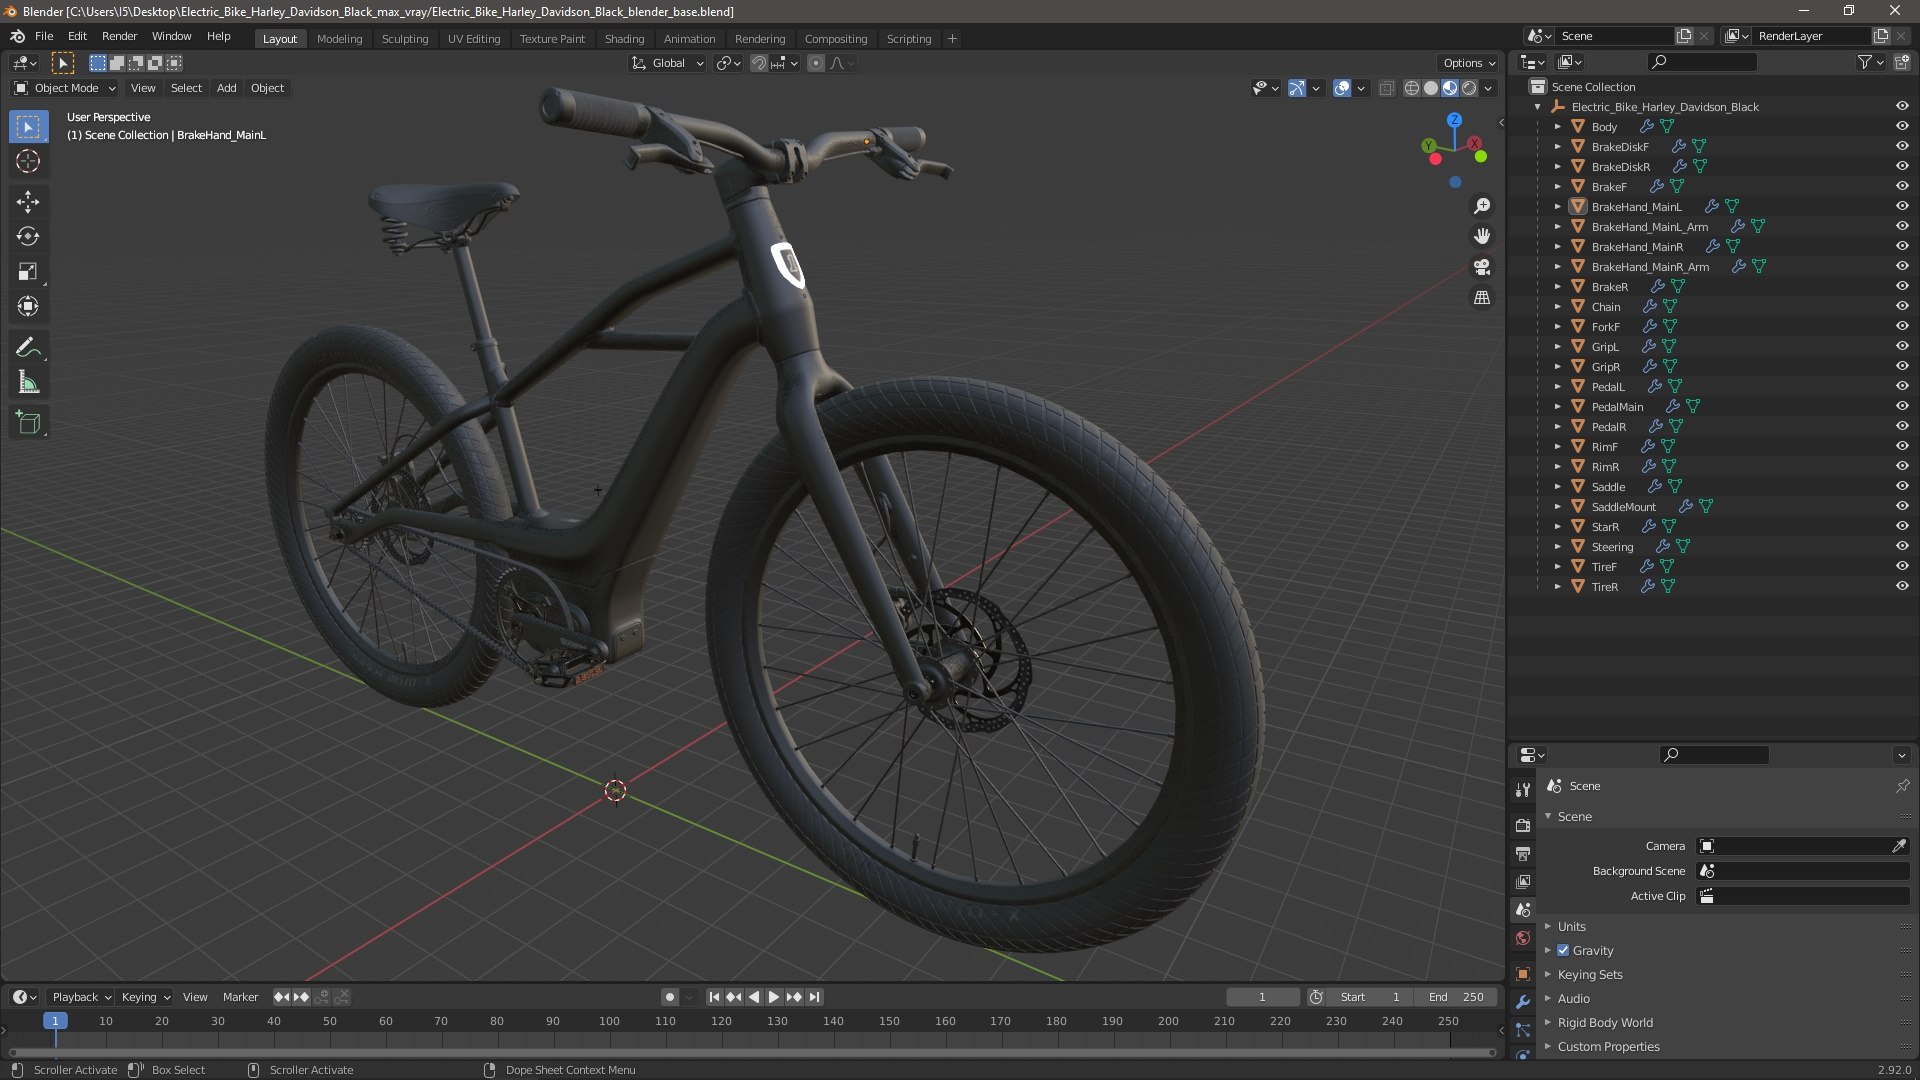Switch to the Sculpting workspace tab
The width and height of the screenshot is (1920, 1080).
[x=404, y=39]
